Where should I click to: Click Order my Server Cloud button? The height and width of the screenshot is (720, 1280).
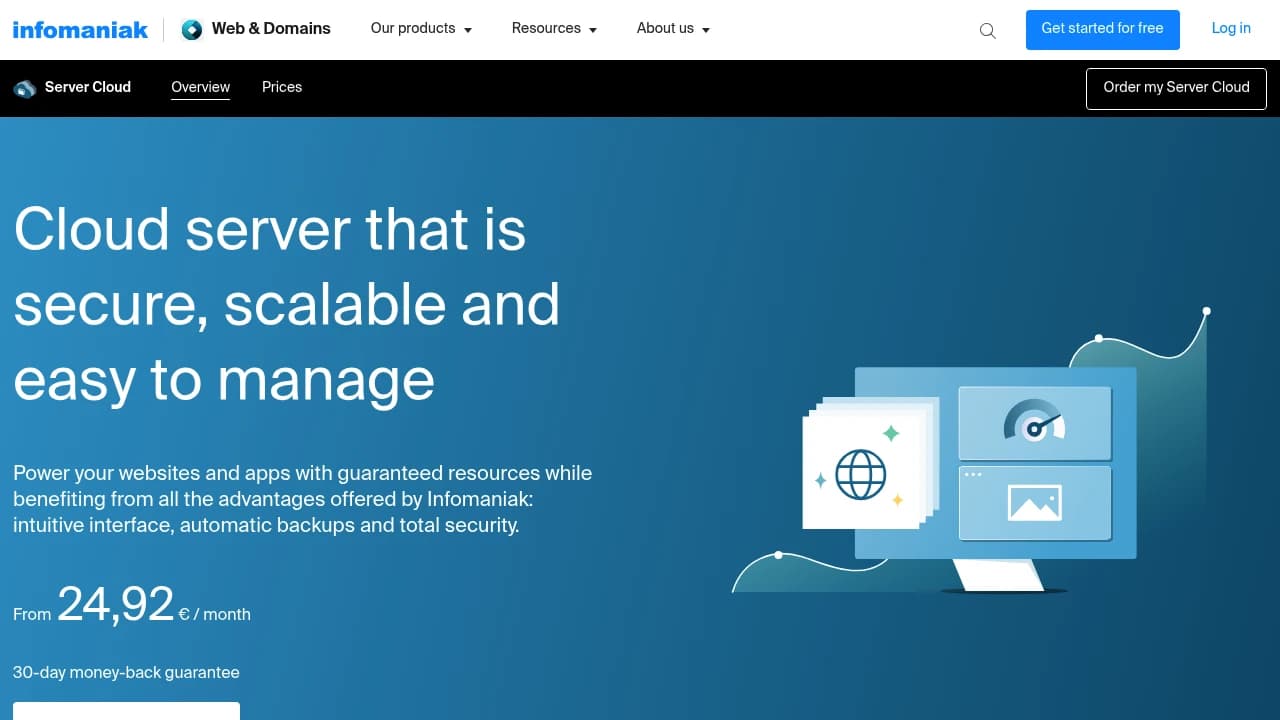point(1176,88)
